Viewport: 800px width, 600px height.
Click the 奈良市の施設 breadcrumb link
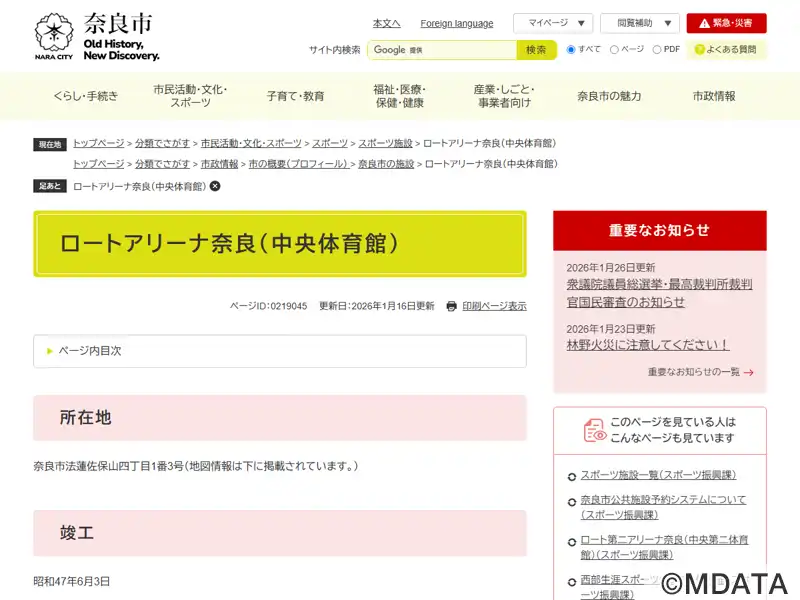[x=386, y=164]
